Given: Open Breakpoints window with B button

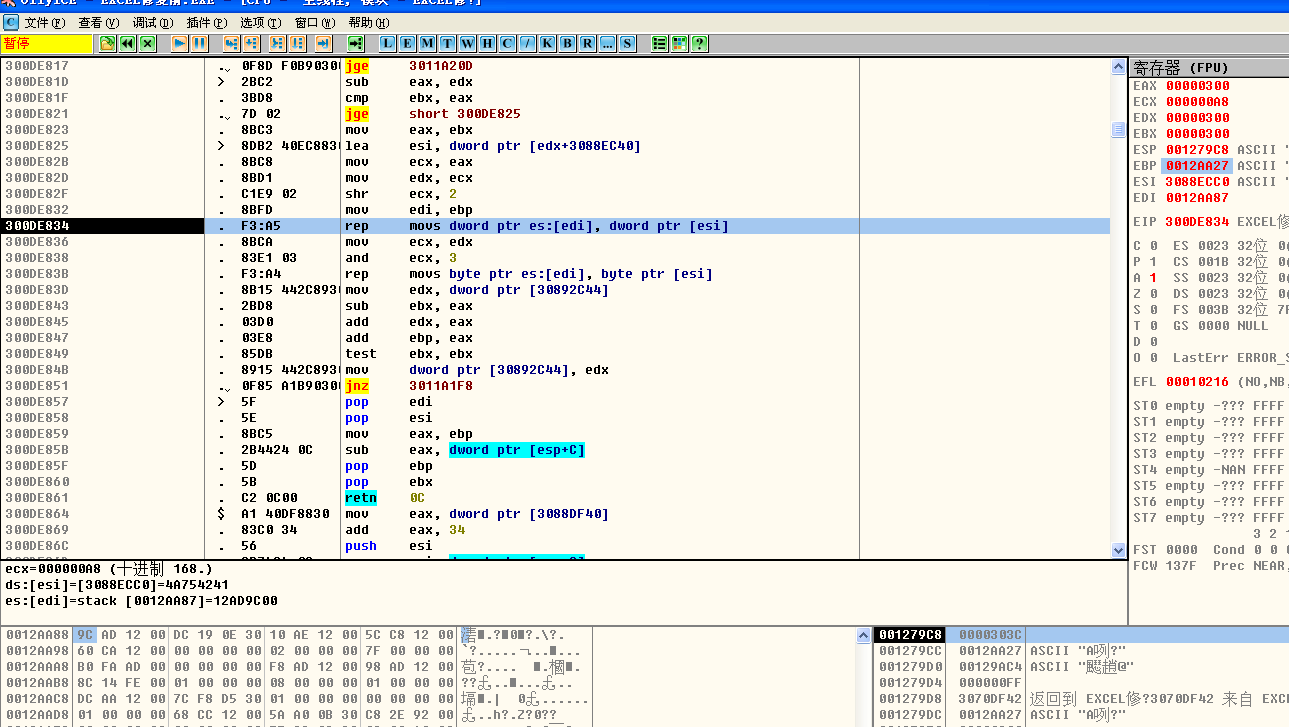Looking at the screenshot, I should 567,43.
